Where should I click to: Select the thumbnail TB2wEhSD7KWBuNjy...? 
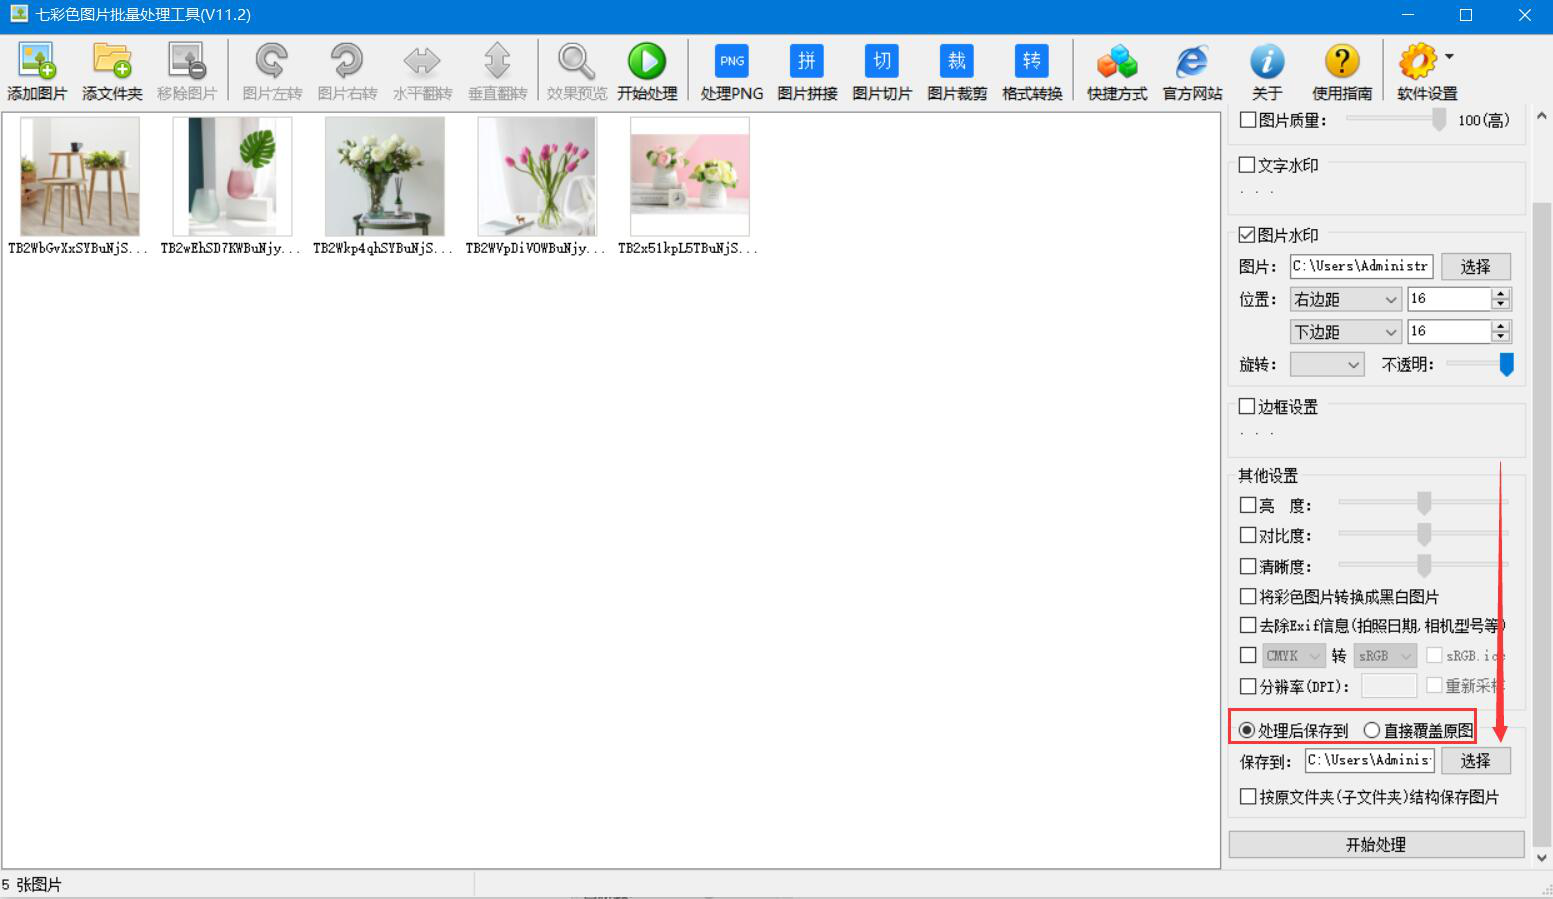click(232, 176)
